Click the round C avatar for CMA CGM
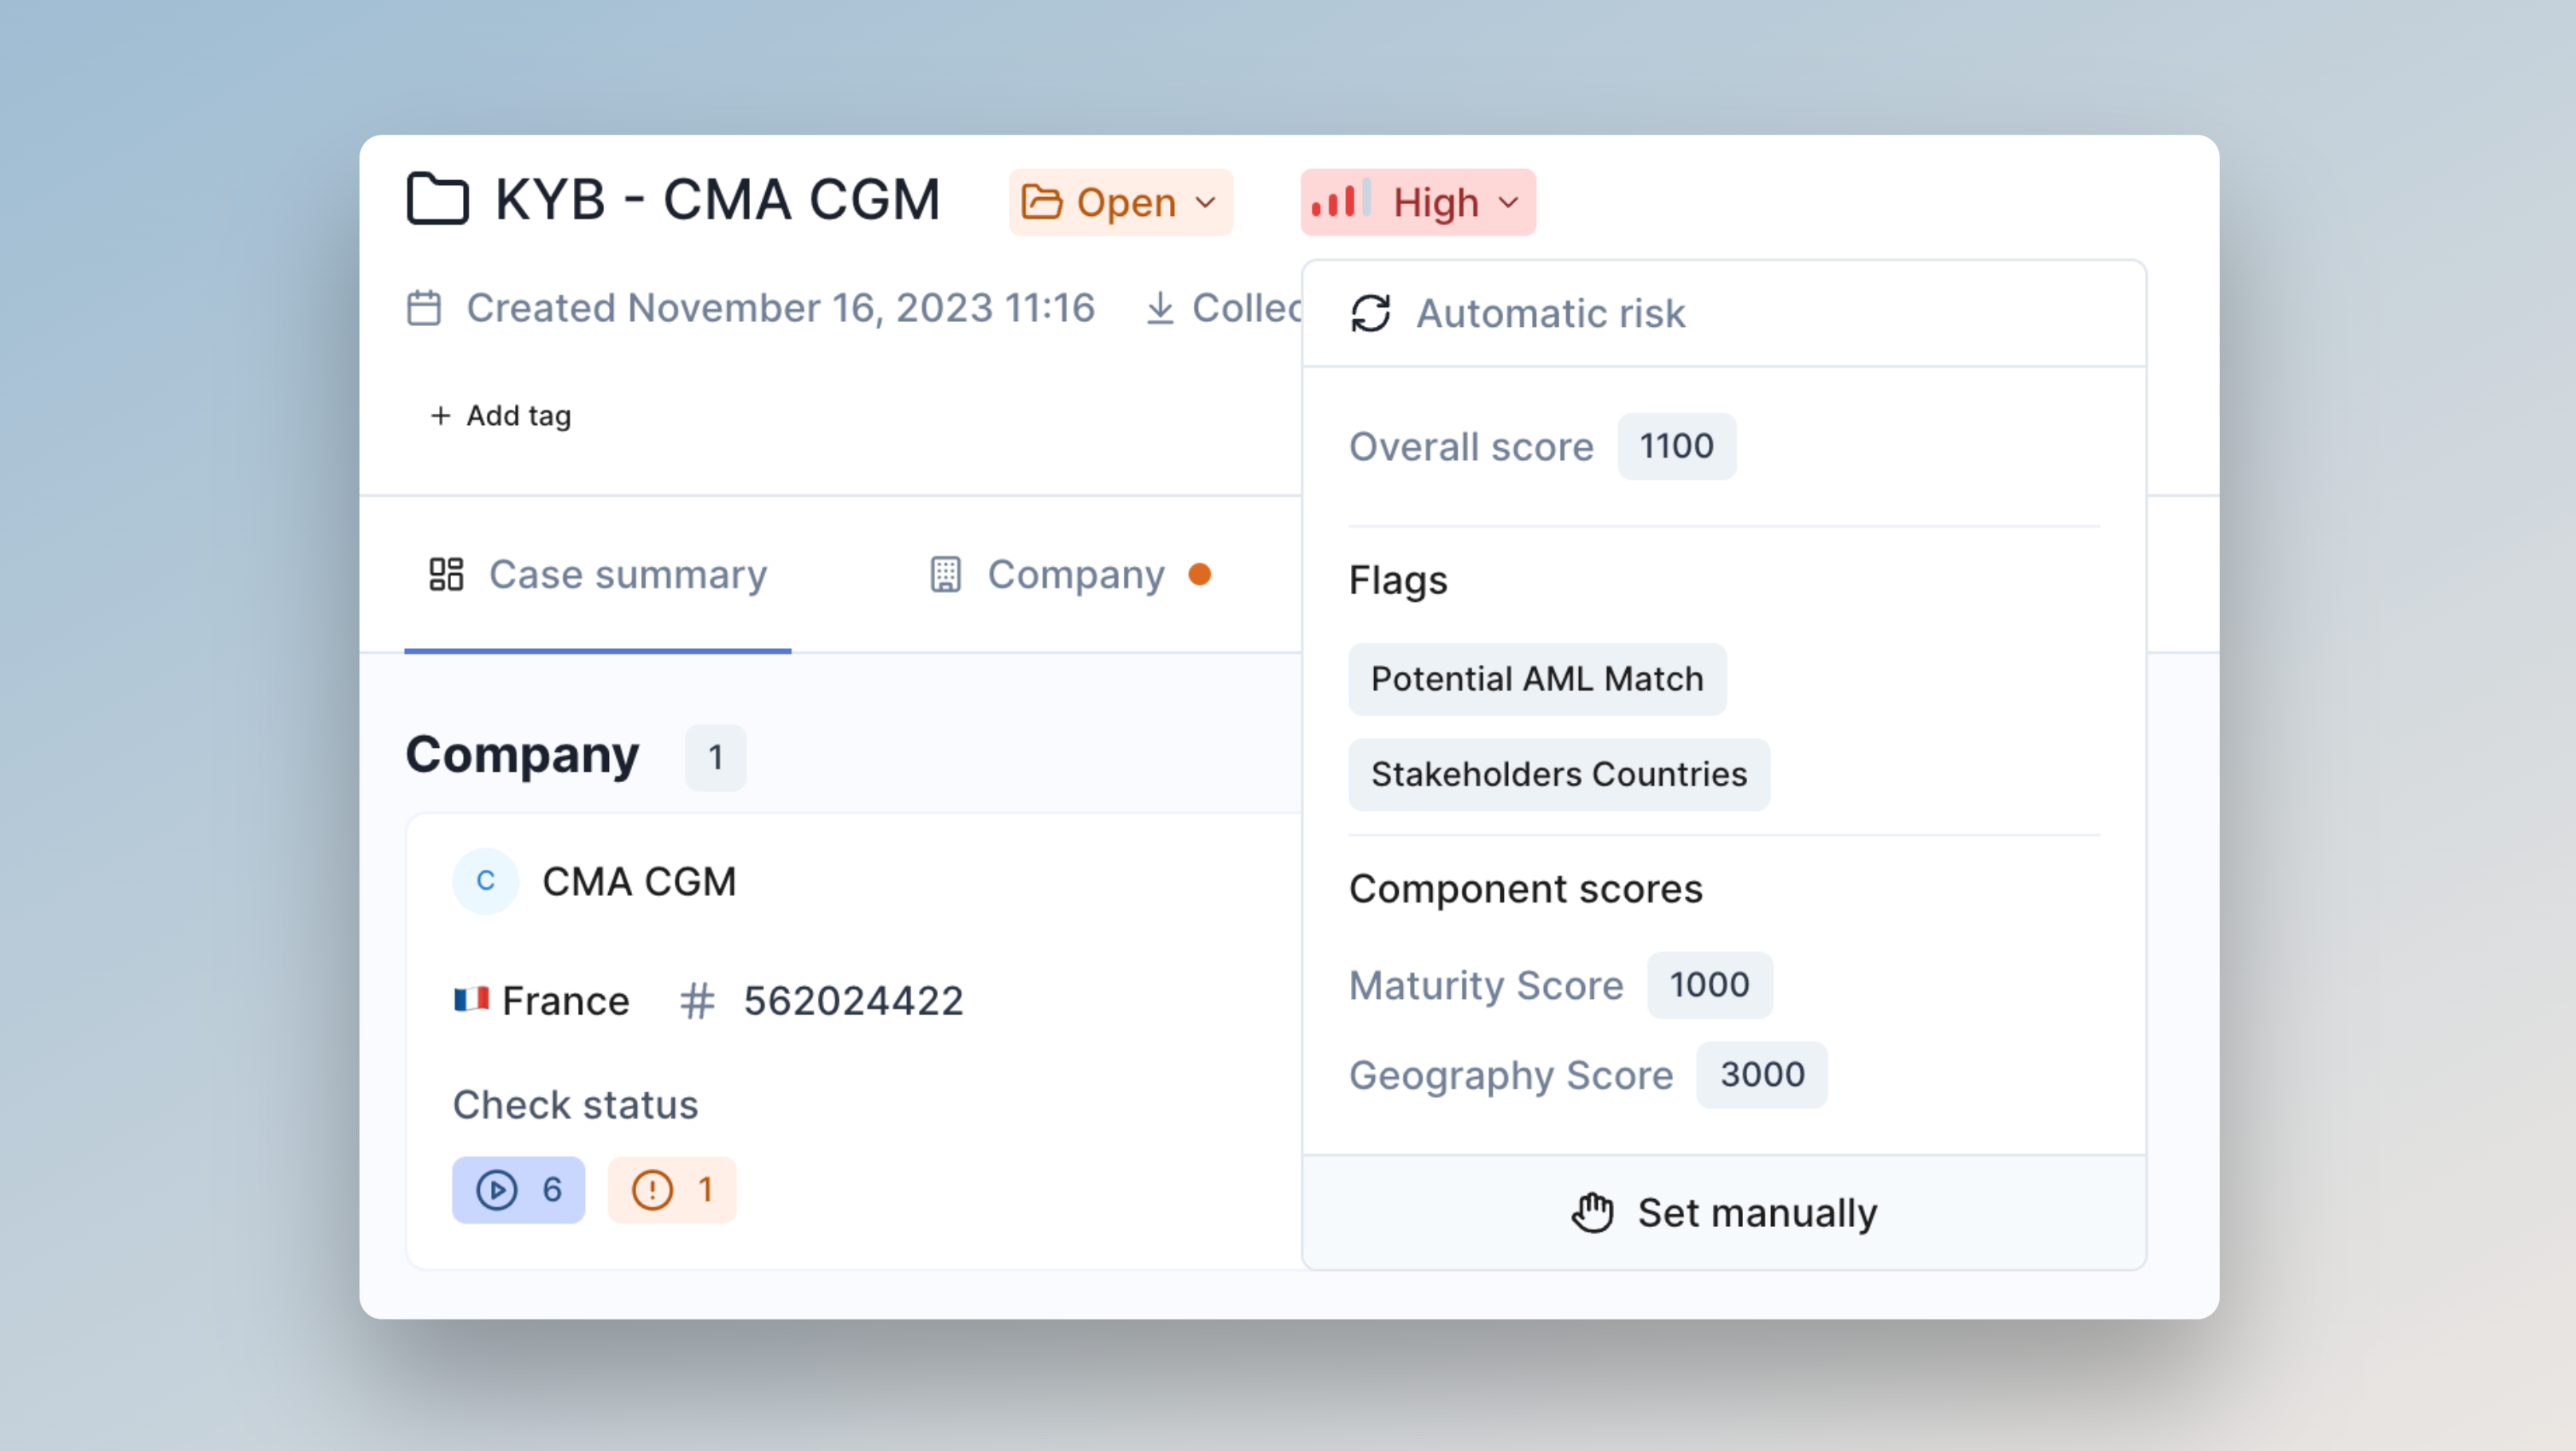 (485, 881)
